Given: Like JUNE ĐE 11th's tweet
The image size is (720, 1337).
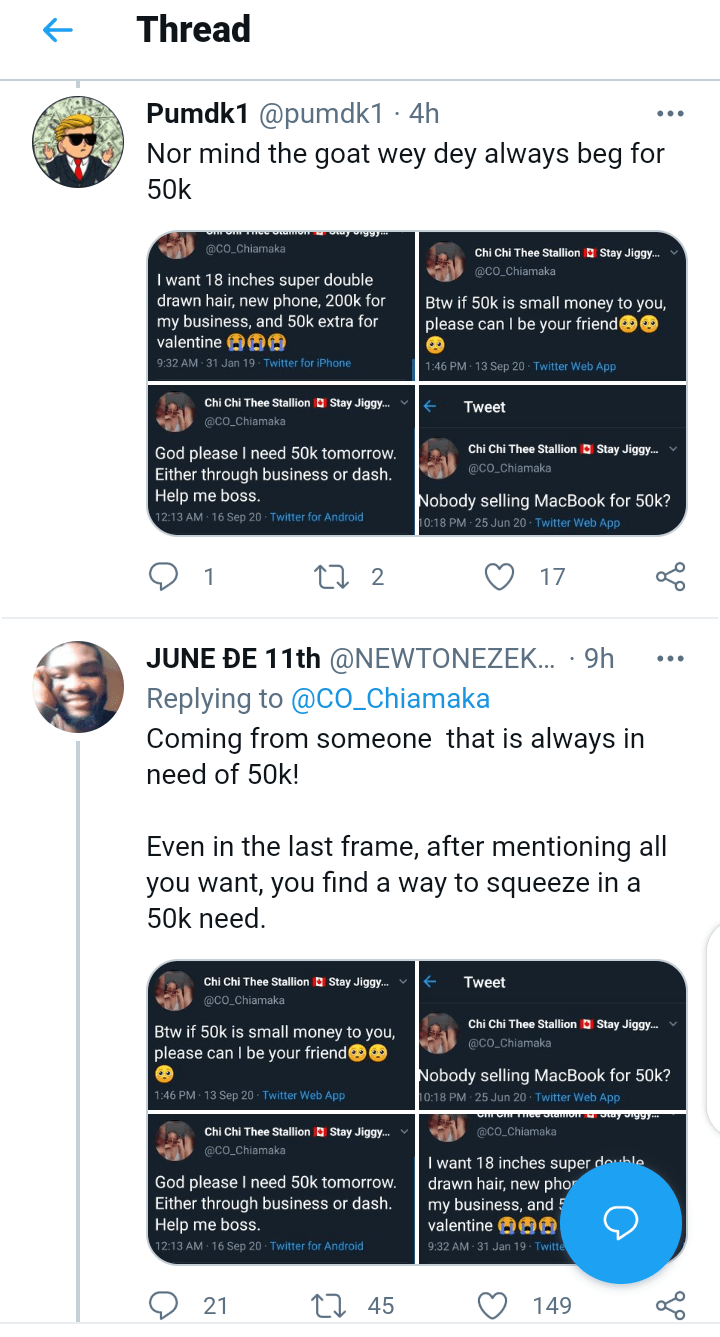Looking at the screenshot, I should point(492,1305).
